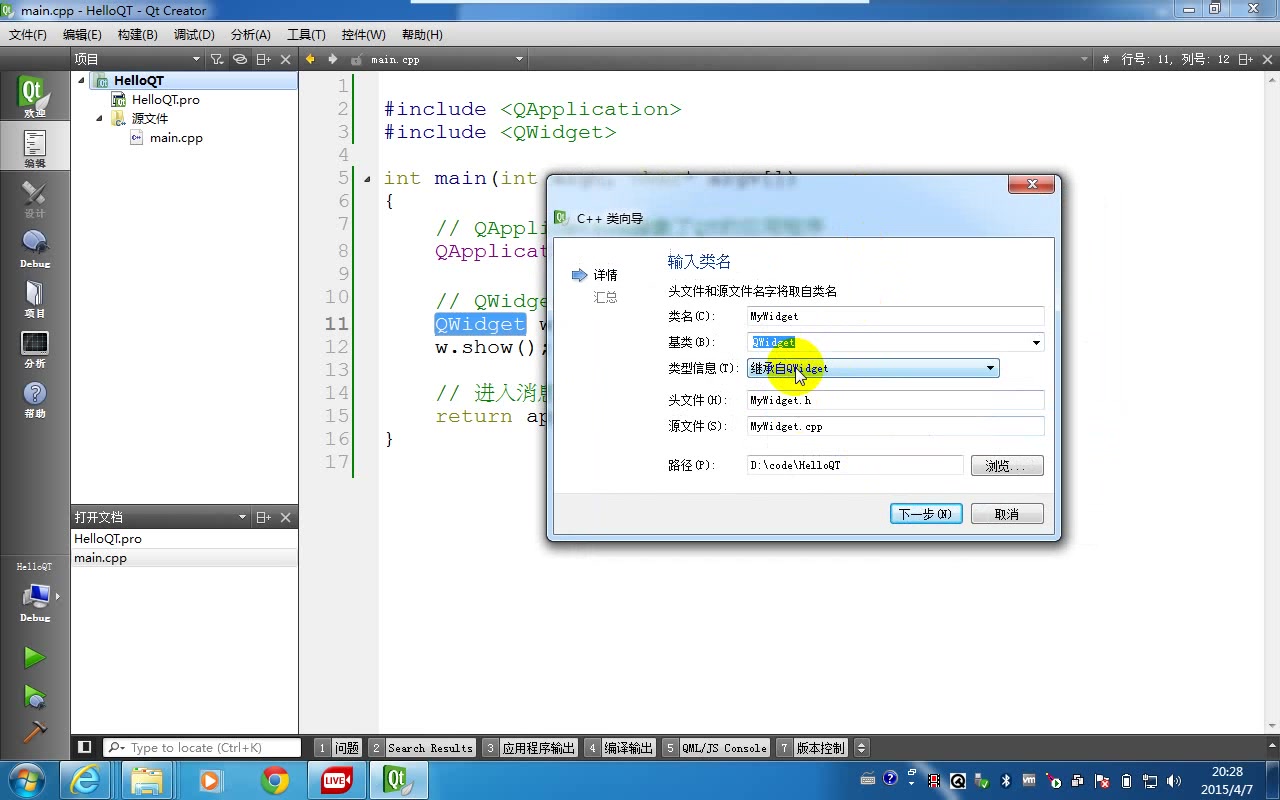The image size is (1280, 800).
Task: Open the Help (帮助) mode
Action: click(x=34, y=398)
